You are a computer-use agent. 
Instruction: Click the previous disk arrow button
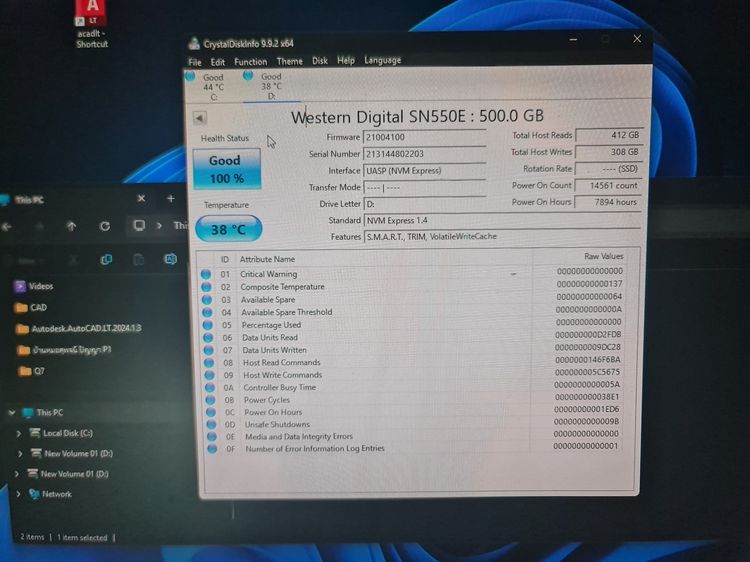click(x=200, y=118)
